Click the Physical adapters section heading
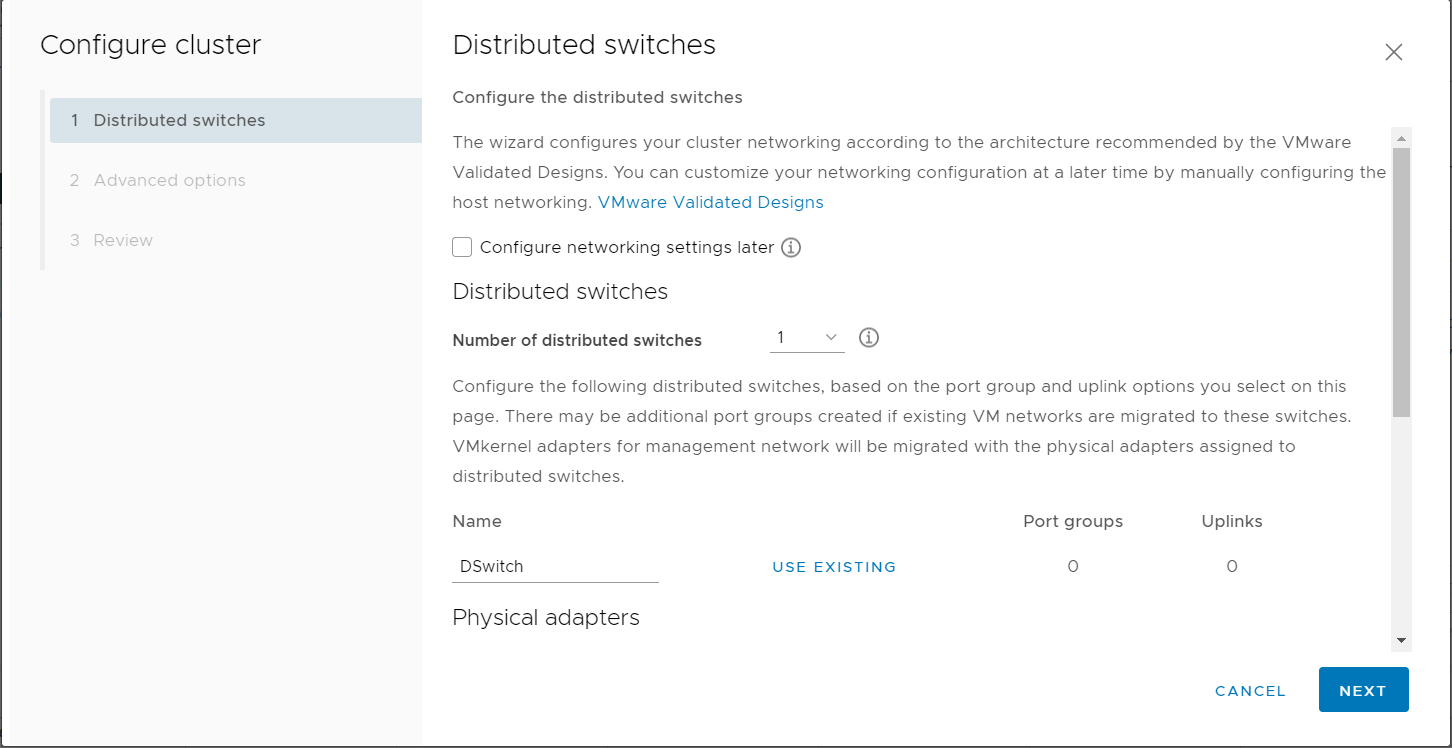This screenshot has height=748, width=1452. pyautogui.click(x=546, y=618)
